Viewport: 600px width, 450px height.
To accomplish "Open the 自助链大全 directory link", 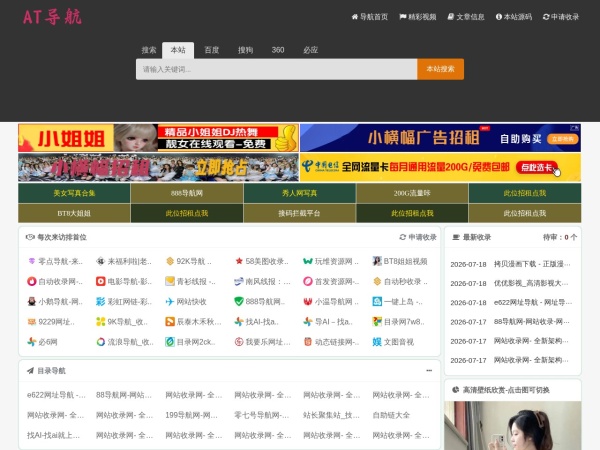I will pos(391,415).
